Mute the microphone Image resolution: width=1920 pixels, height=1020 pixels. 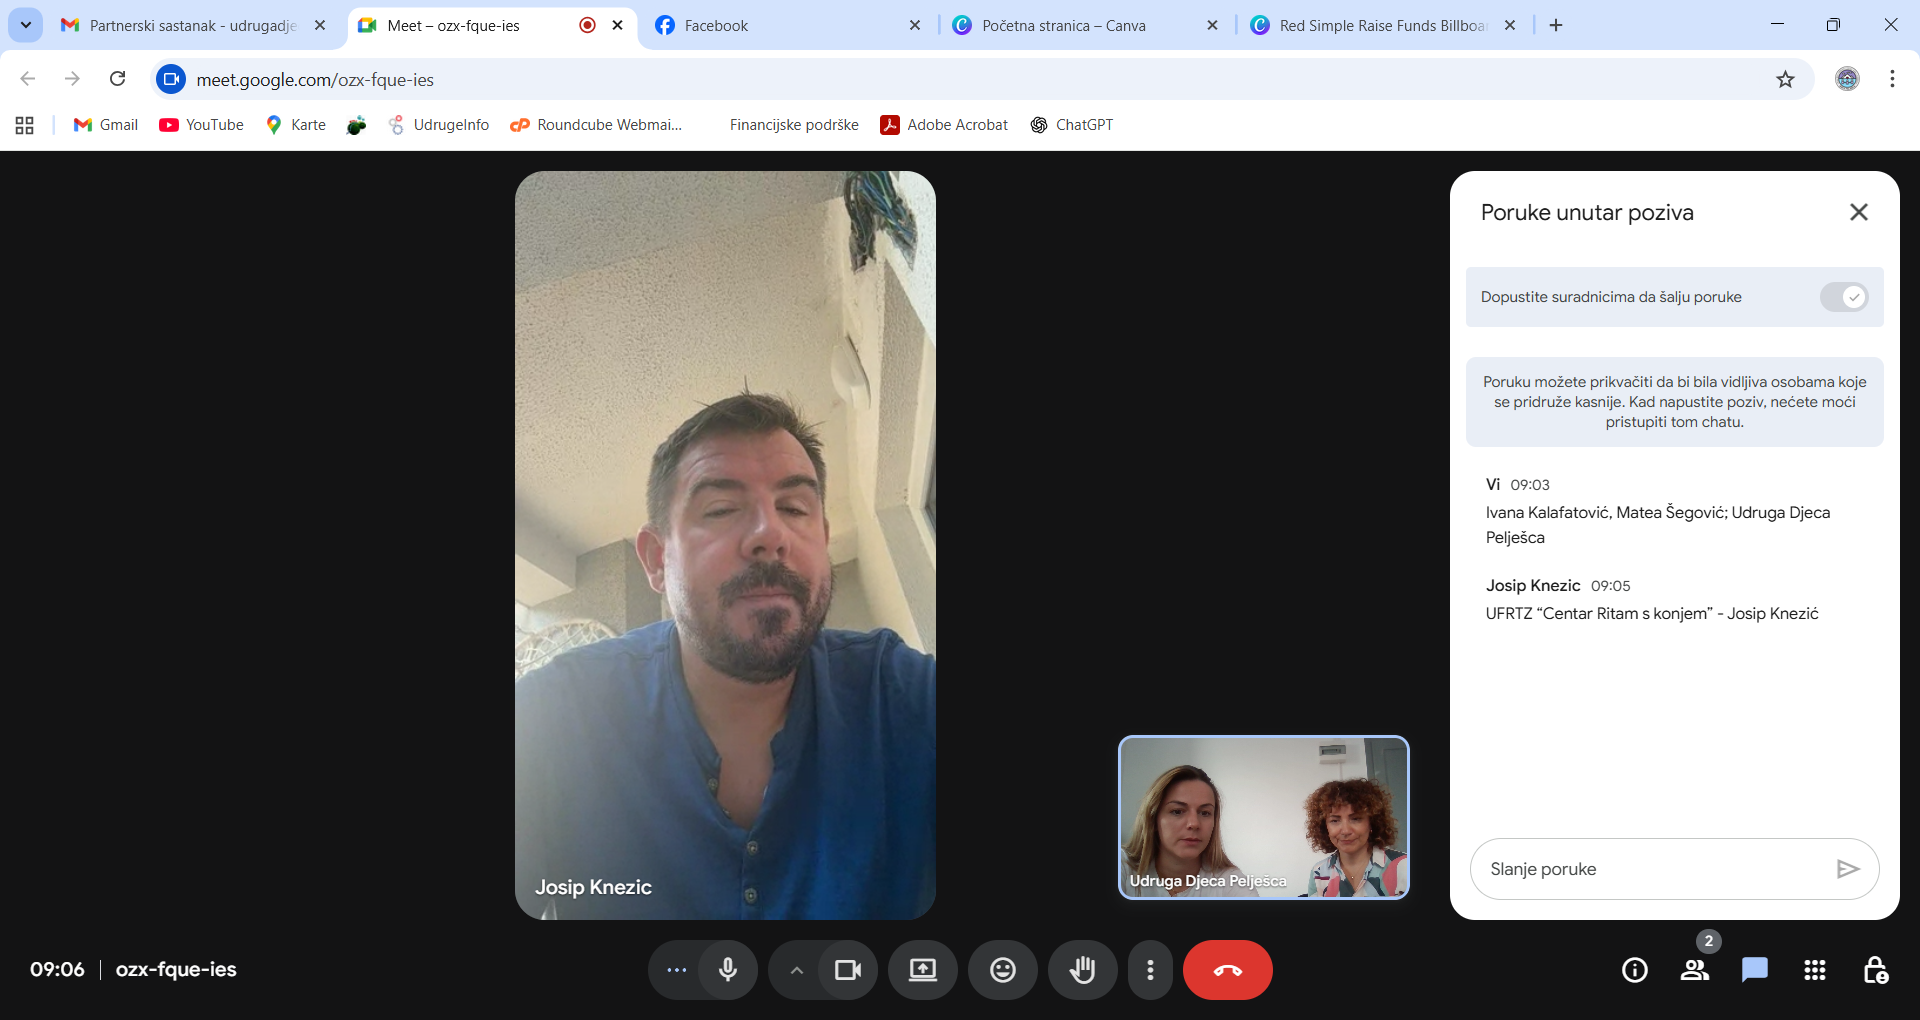[x=728, y=970]
